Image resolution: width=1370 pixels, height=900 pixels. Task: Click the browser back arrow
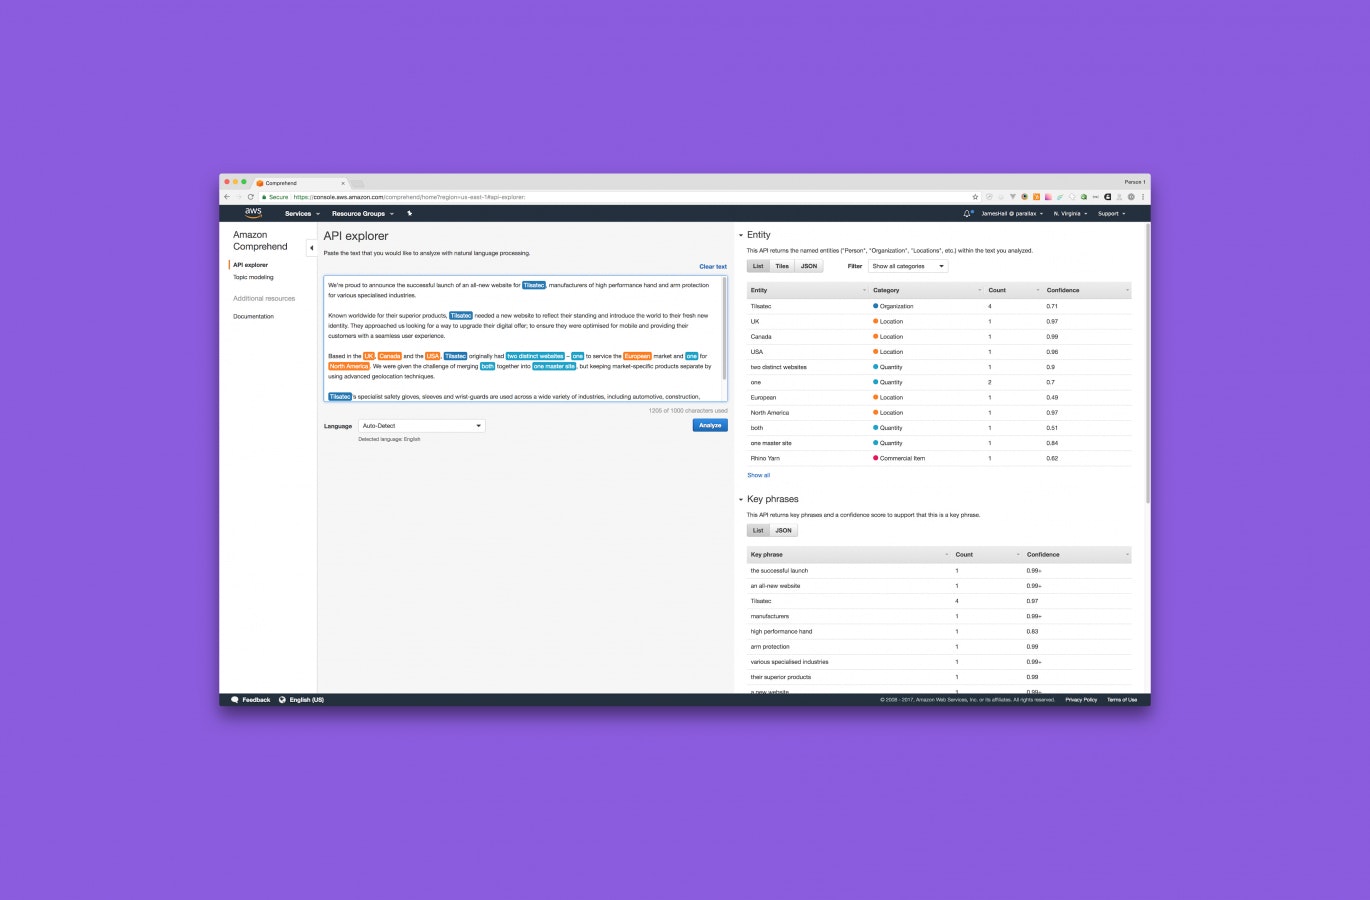[x=227, y=197]
